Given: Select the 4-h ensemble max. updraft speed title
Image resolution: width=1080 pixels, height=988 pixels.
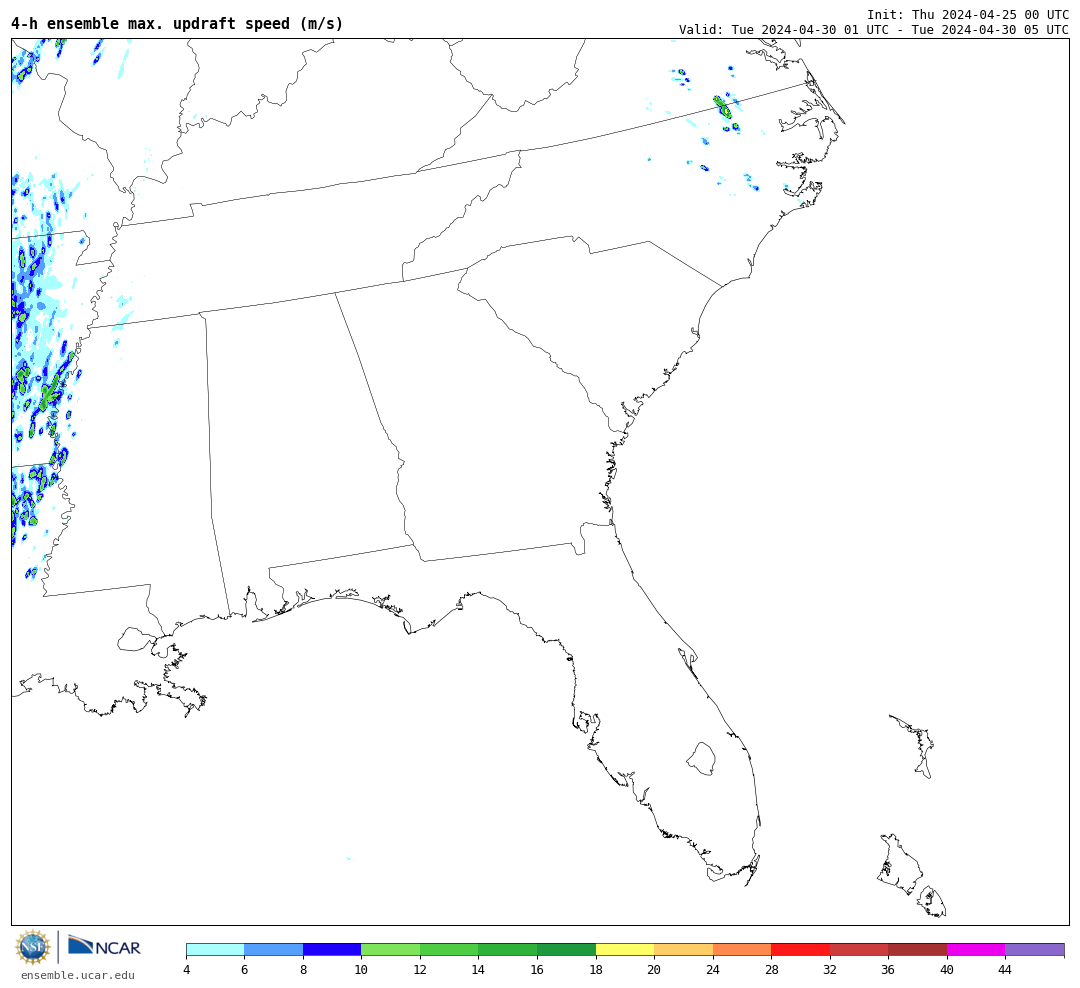Looking at the screenshot, I should click(x=177, y=23).
